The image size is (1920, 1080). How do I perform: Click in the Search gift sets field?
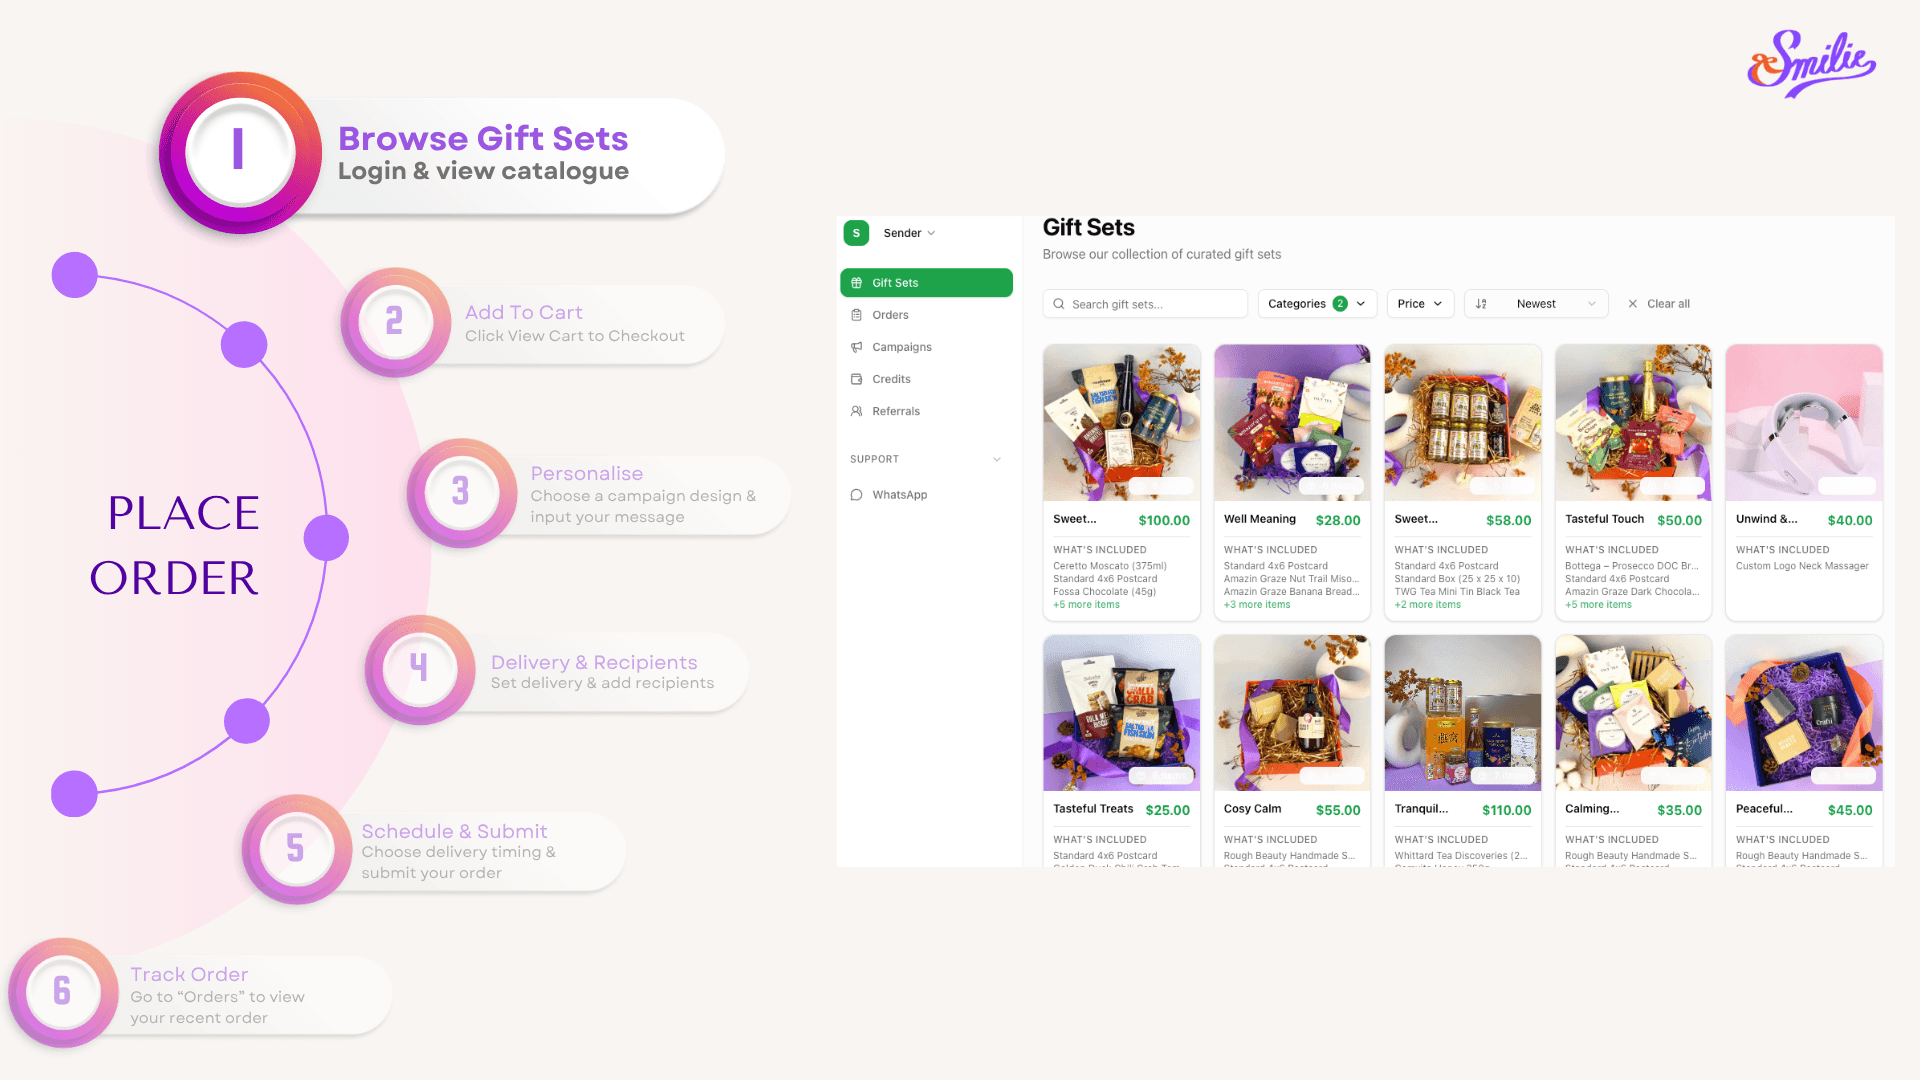point(1150,304)
